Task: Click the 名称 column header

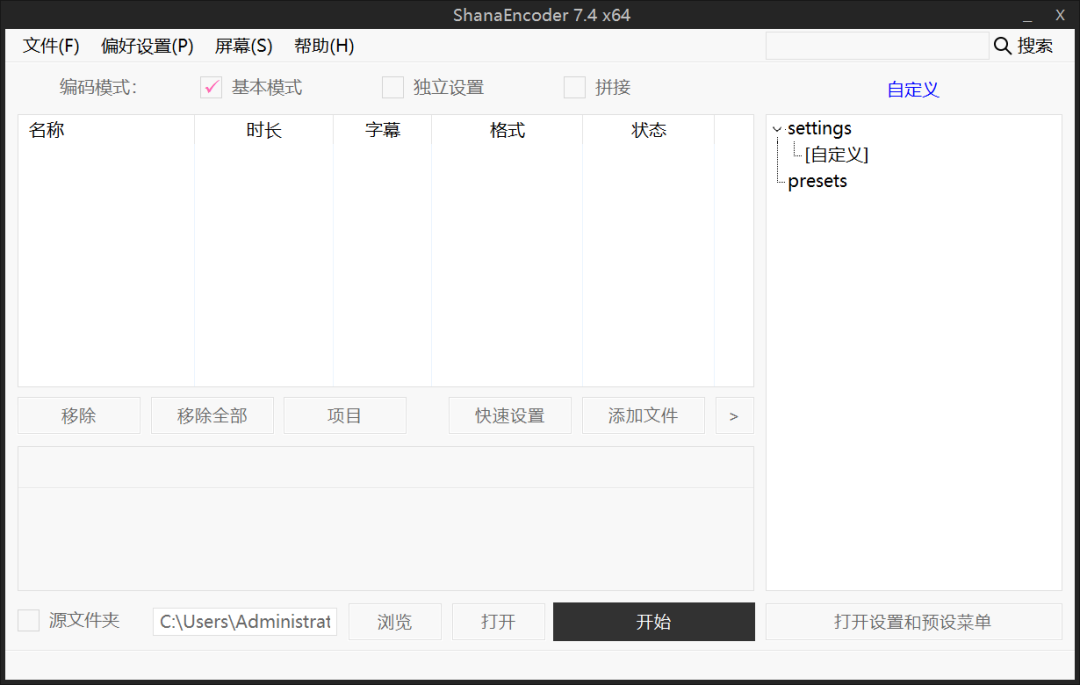Action: point(46,129)
